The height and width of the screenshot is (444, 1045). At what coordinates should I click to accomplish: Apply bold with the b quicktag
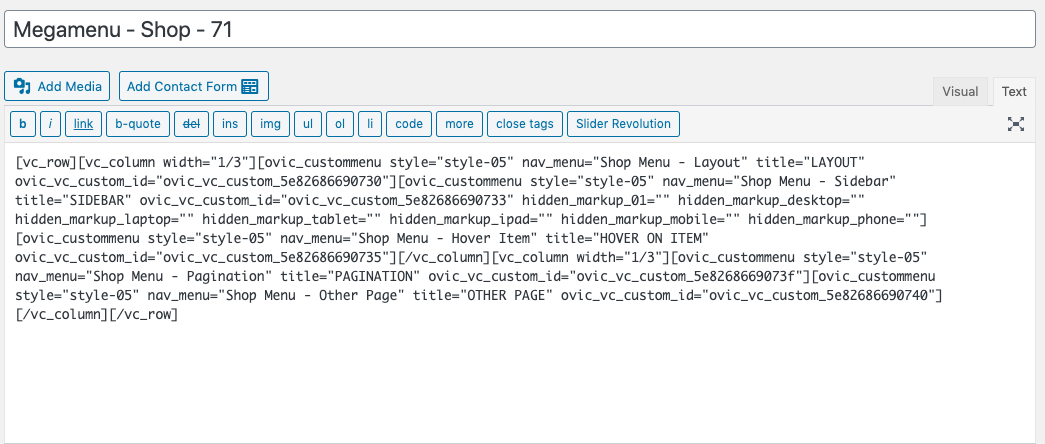point(23,124)
